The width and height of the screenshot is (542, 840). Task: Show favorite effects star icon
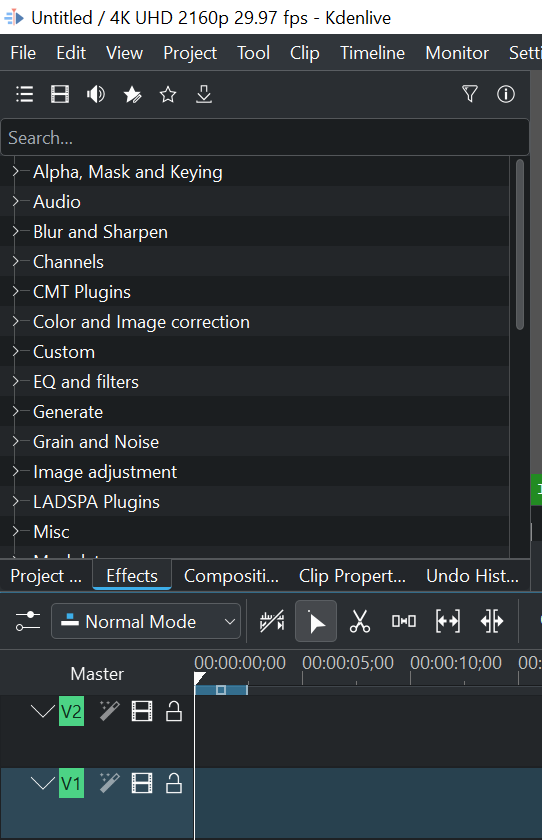click(x=168, y=95)
